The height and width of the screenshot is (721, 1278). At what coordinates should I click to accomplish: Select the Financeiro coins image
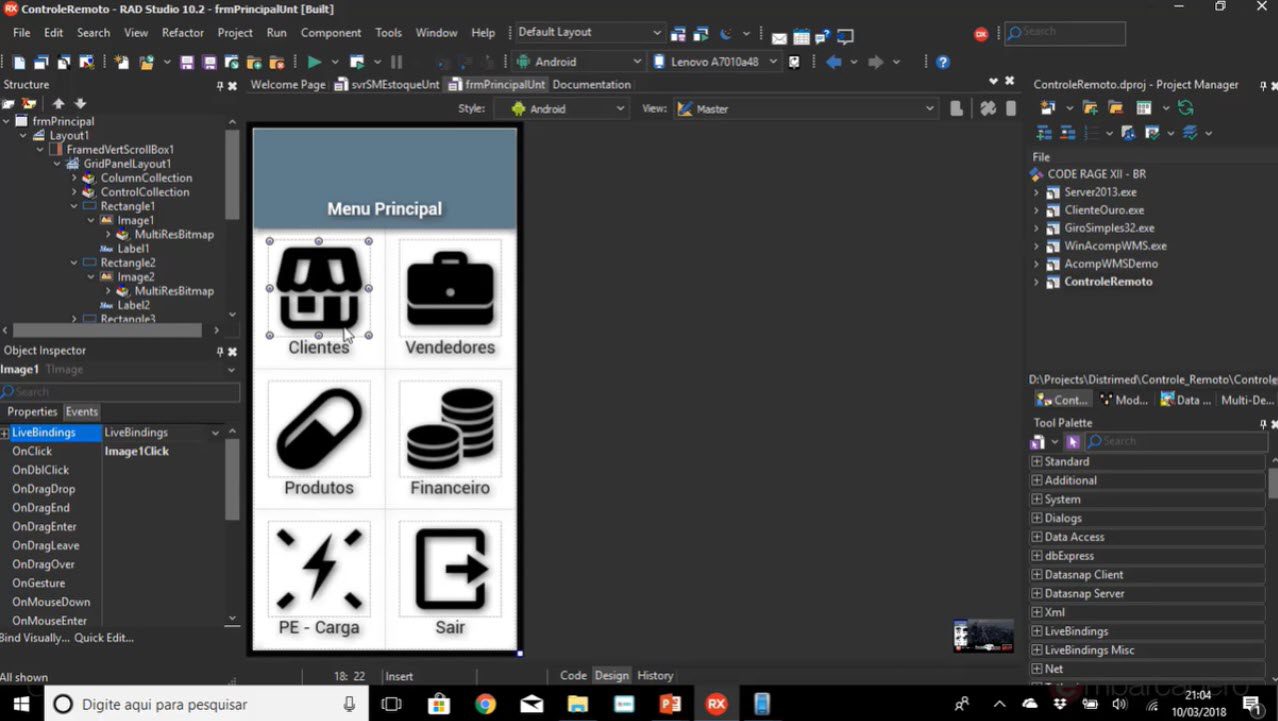(450, 429)
